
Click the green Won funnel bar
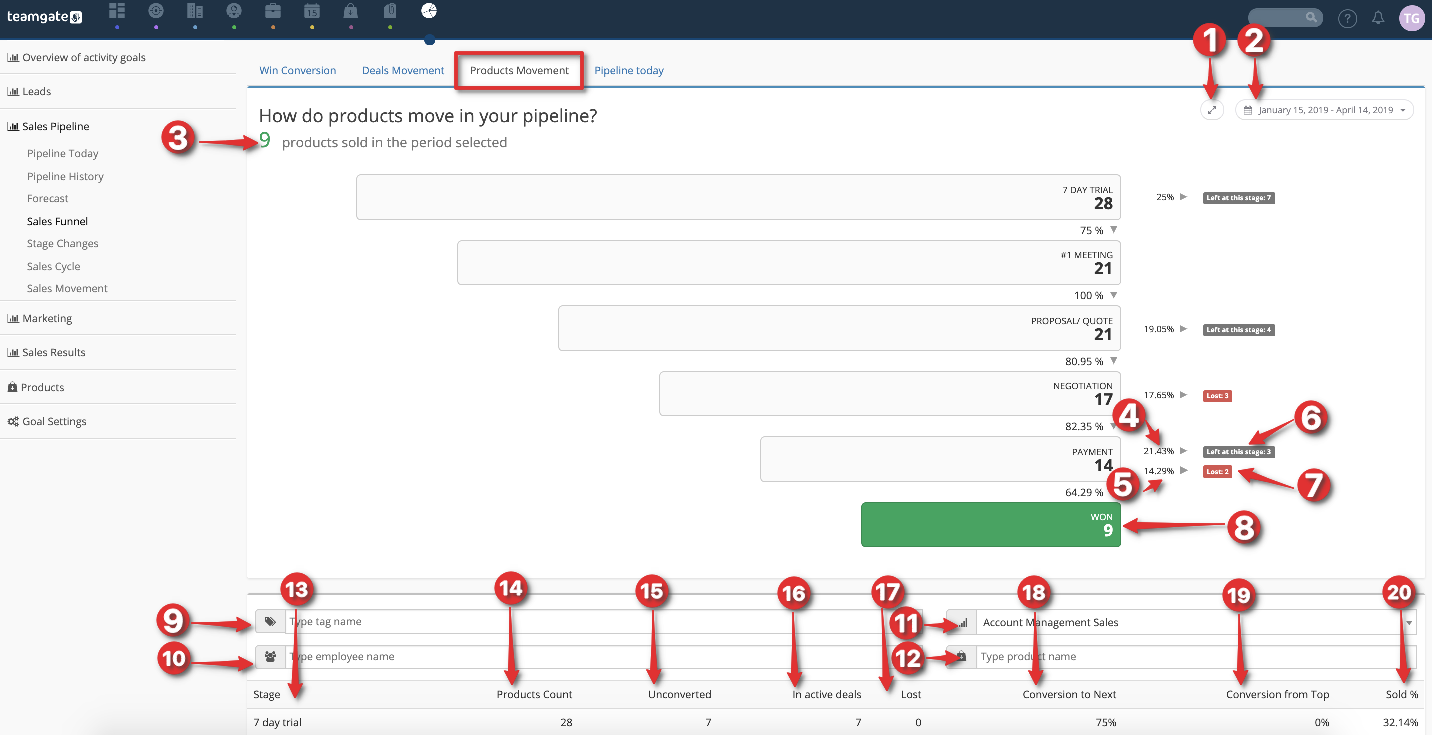point(991,524)
